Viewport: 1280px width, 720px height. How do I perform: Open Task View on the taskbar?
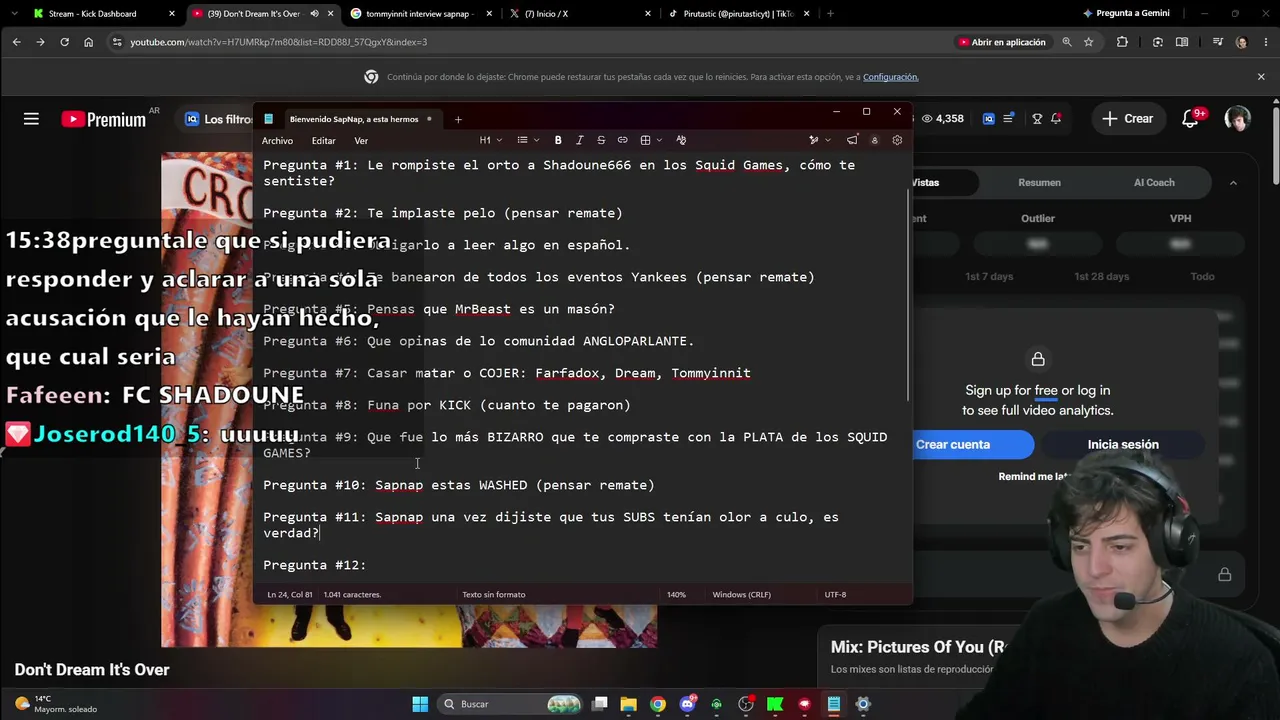(x=599, y=704)
